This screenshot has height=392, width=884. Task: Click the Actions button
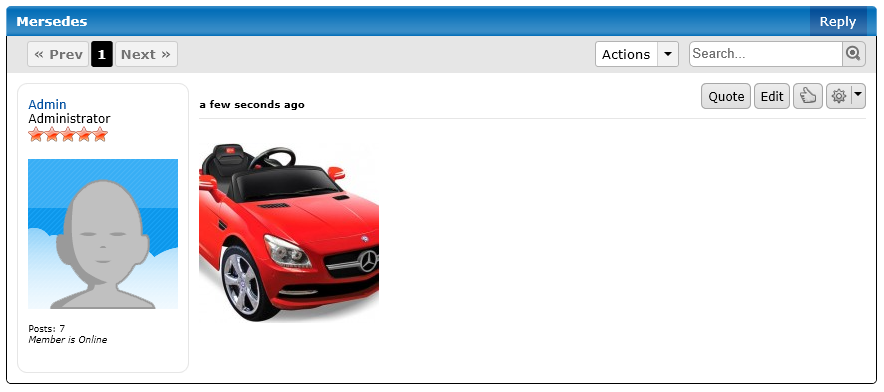point(626,54)
